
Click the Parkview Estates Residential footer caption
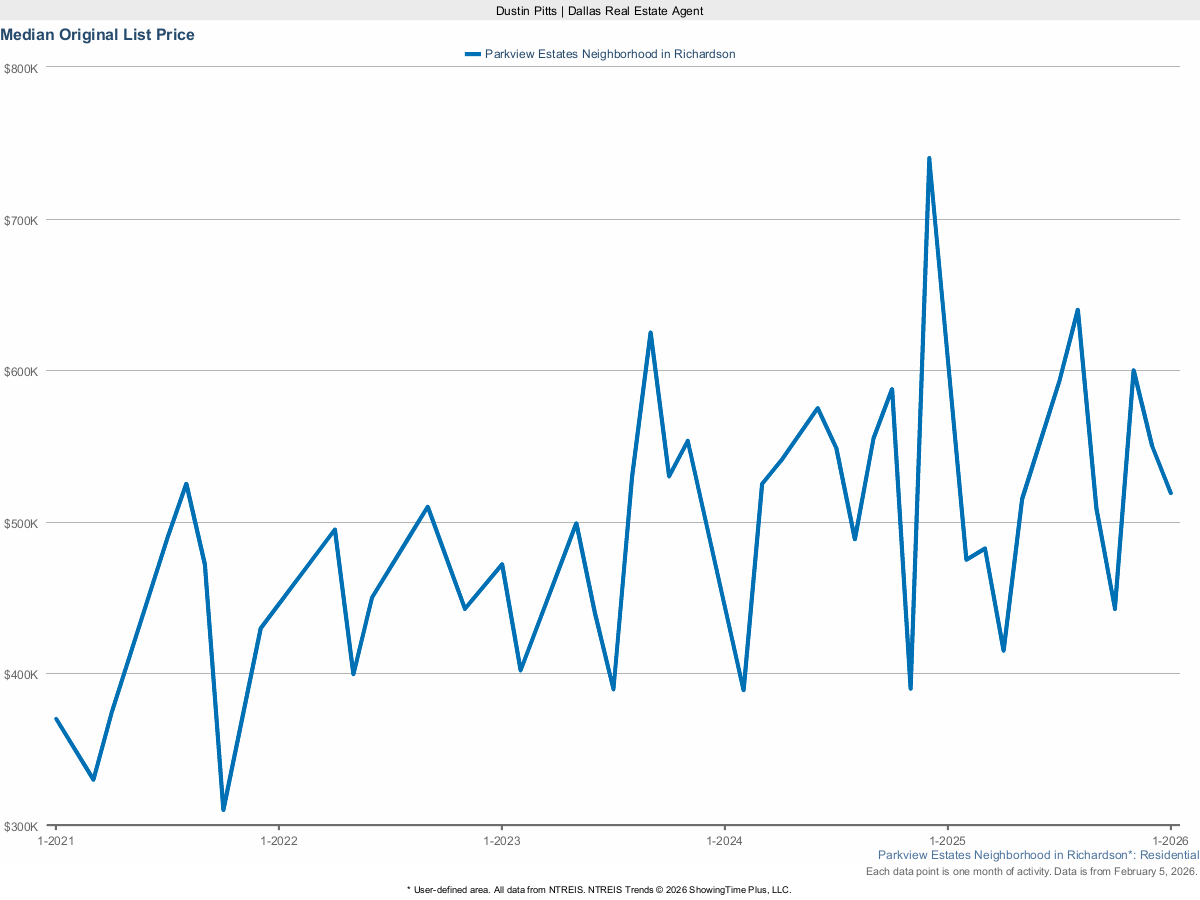click(x=1037, y=855)
